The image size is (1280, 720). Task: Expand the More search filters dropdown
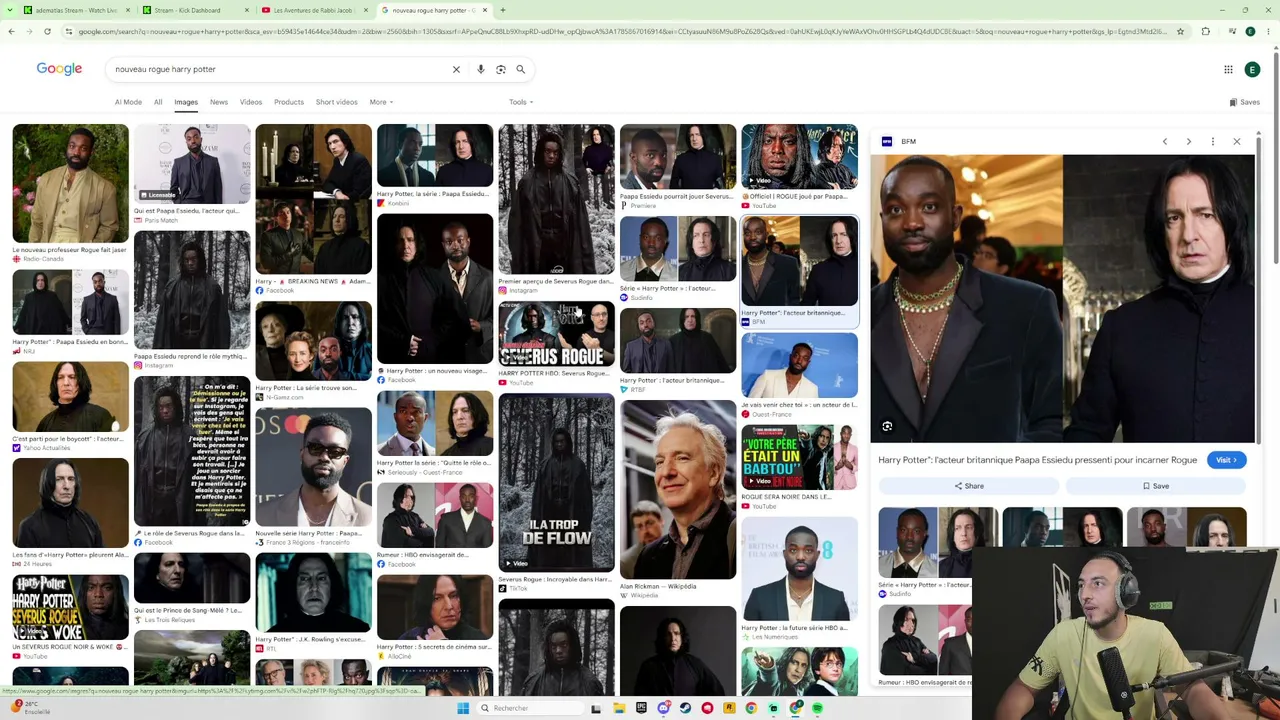point(381,102)
